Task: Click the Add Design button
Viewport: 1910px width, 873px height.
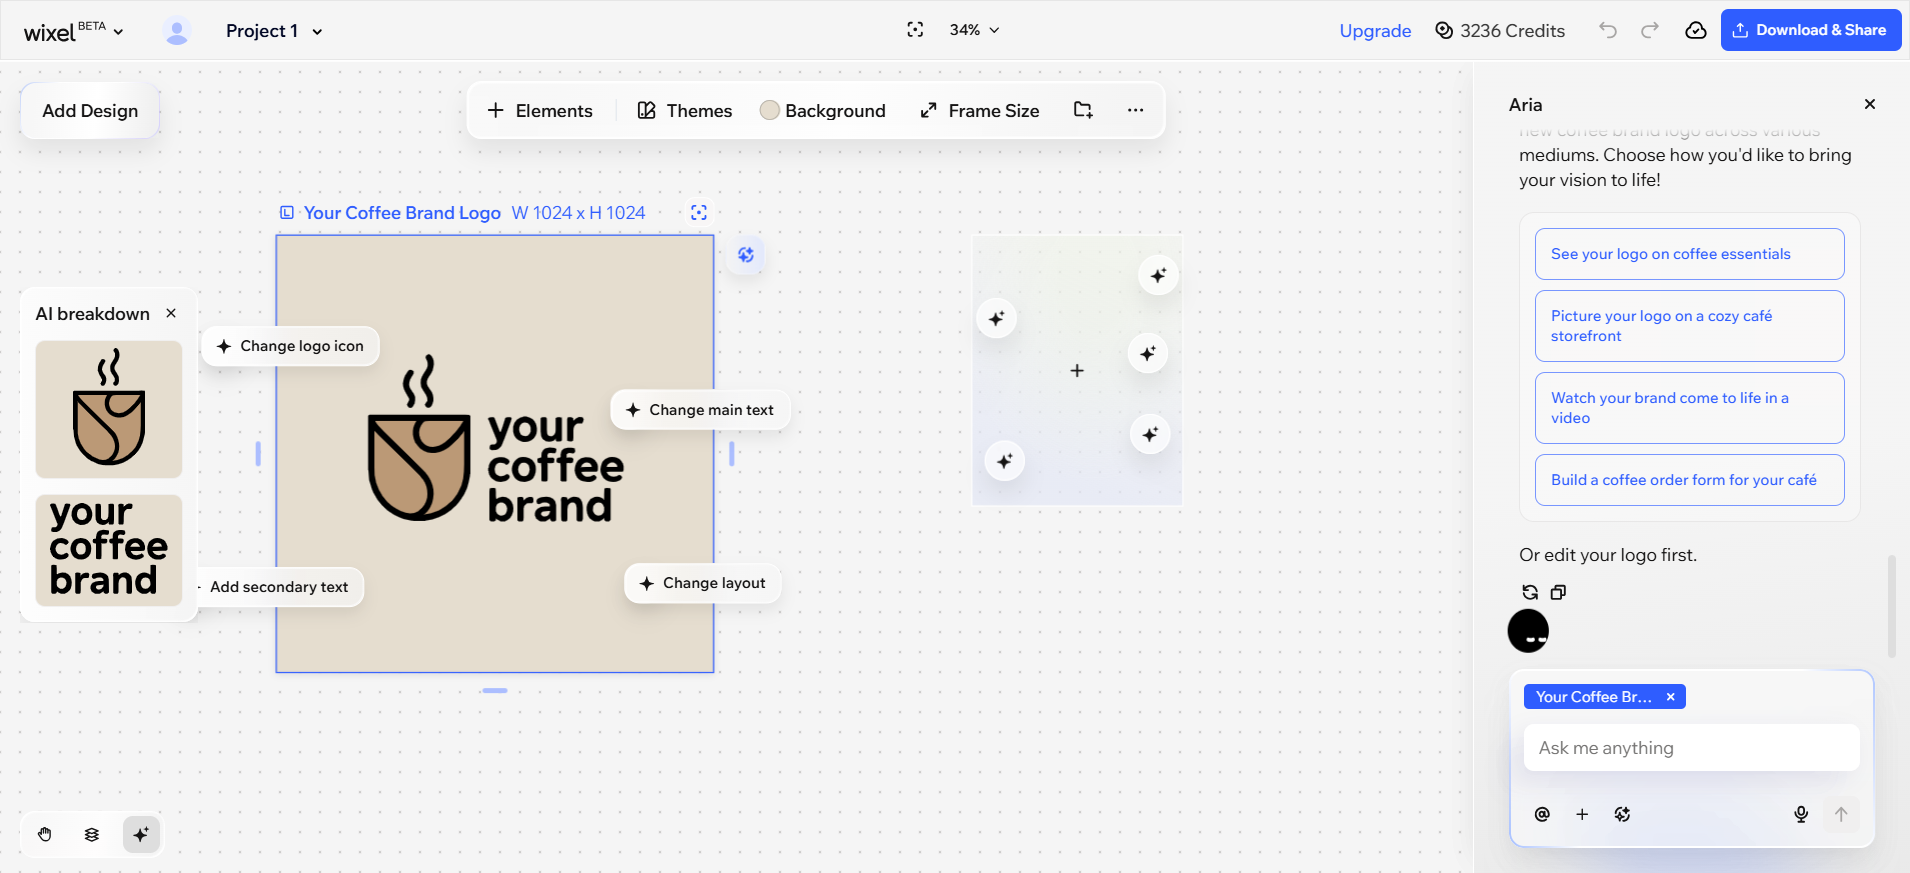Action: tap(90, 111)
